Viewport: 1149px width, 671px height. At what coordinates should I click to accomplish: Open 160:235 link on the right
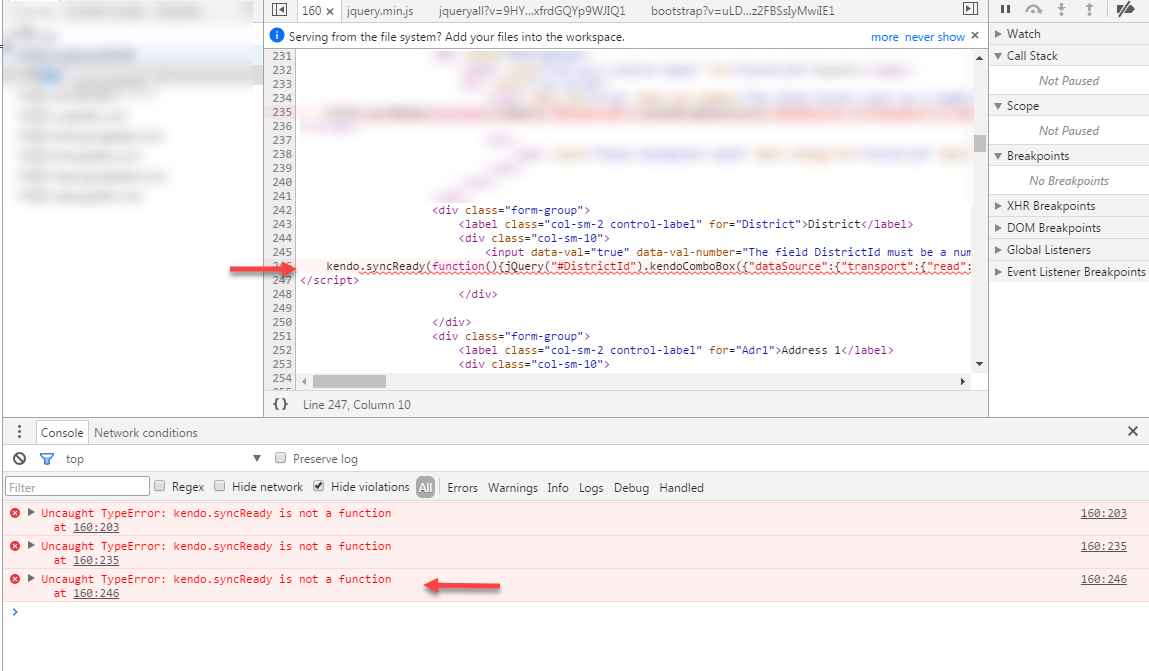point(1104,546)
